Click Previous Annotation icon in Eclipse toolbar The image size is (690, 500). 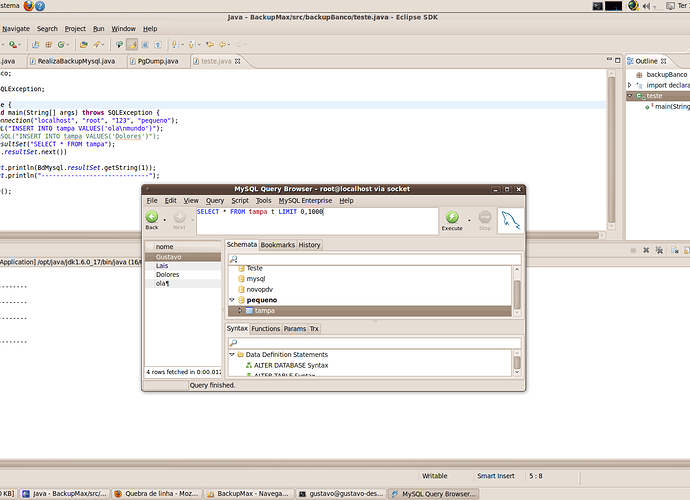[x=192, y=44]
